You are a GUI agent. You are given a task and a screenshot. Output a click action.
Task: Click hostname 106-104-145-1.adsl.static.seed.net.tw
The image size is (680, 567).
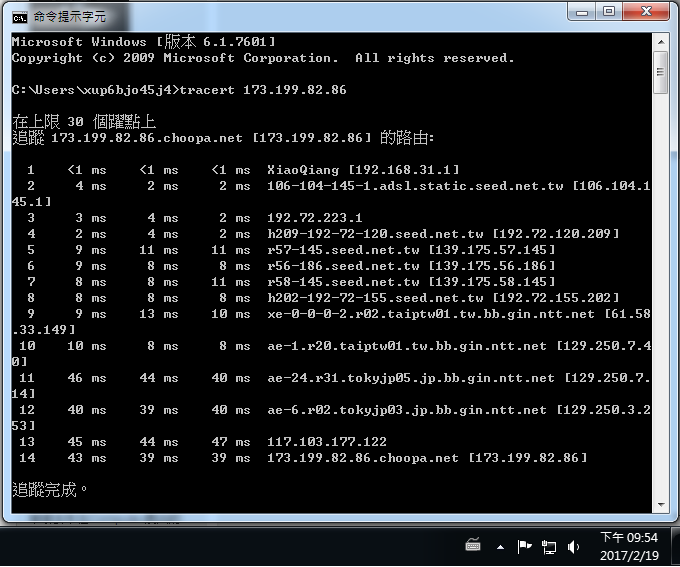pyautogui.click(x=415, y=186)
